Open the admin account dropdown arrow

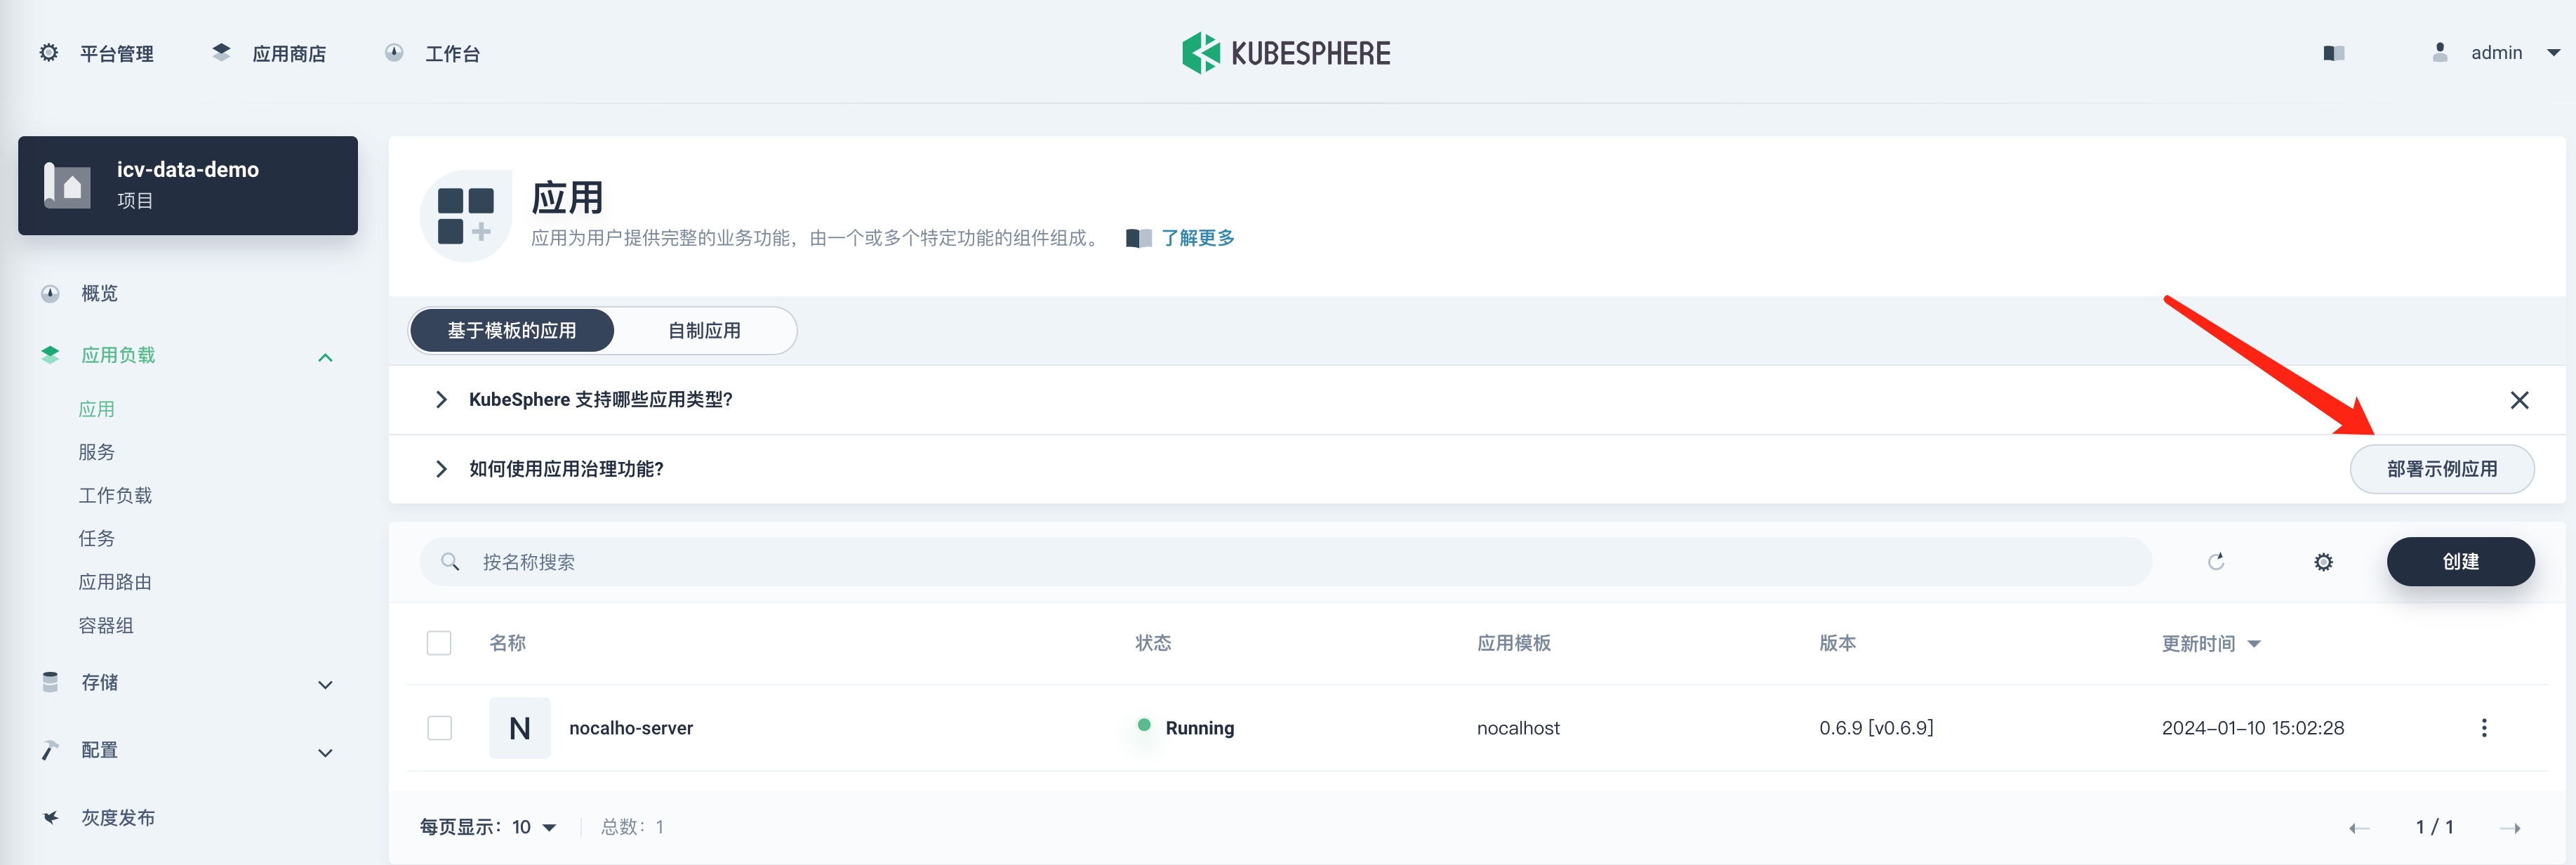point(2553,53)
